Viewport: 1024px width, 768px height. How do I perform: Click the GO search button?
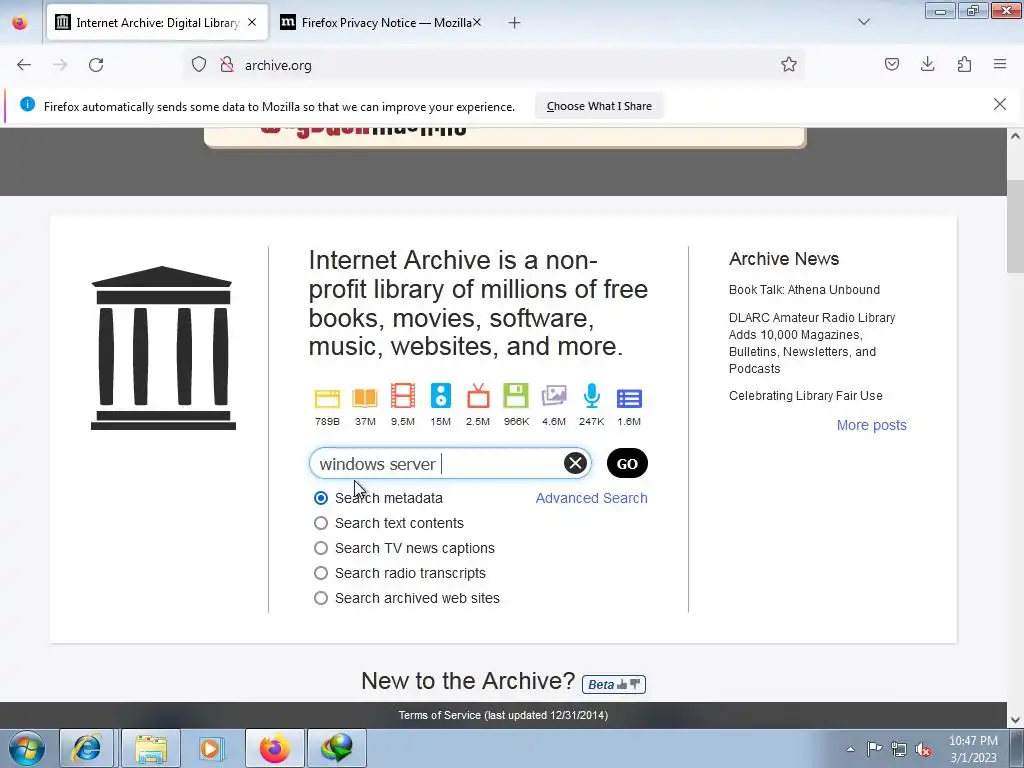[x=627, y=464]
